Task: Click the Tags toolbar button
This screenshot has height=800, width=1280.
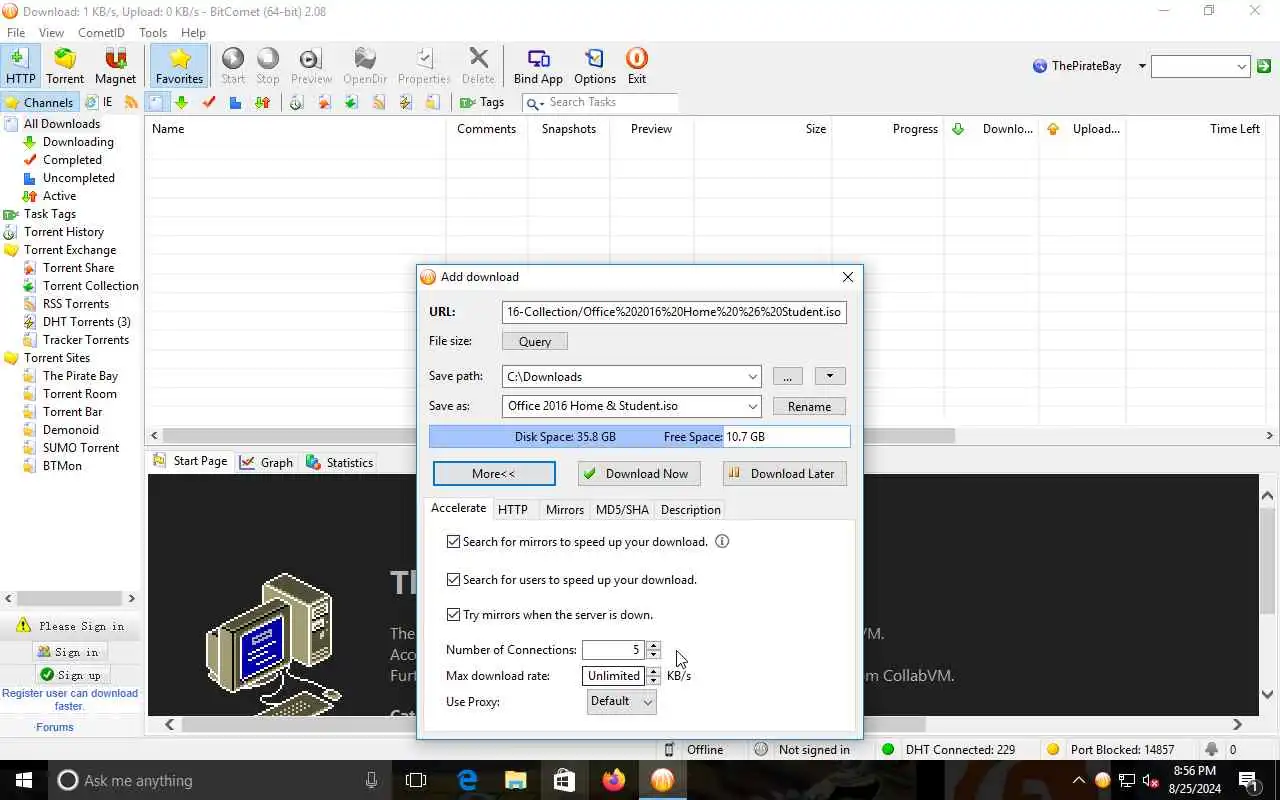Action: point(481,102)
